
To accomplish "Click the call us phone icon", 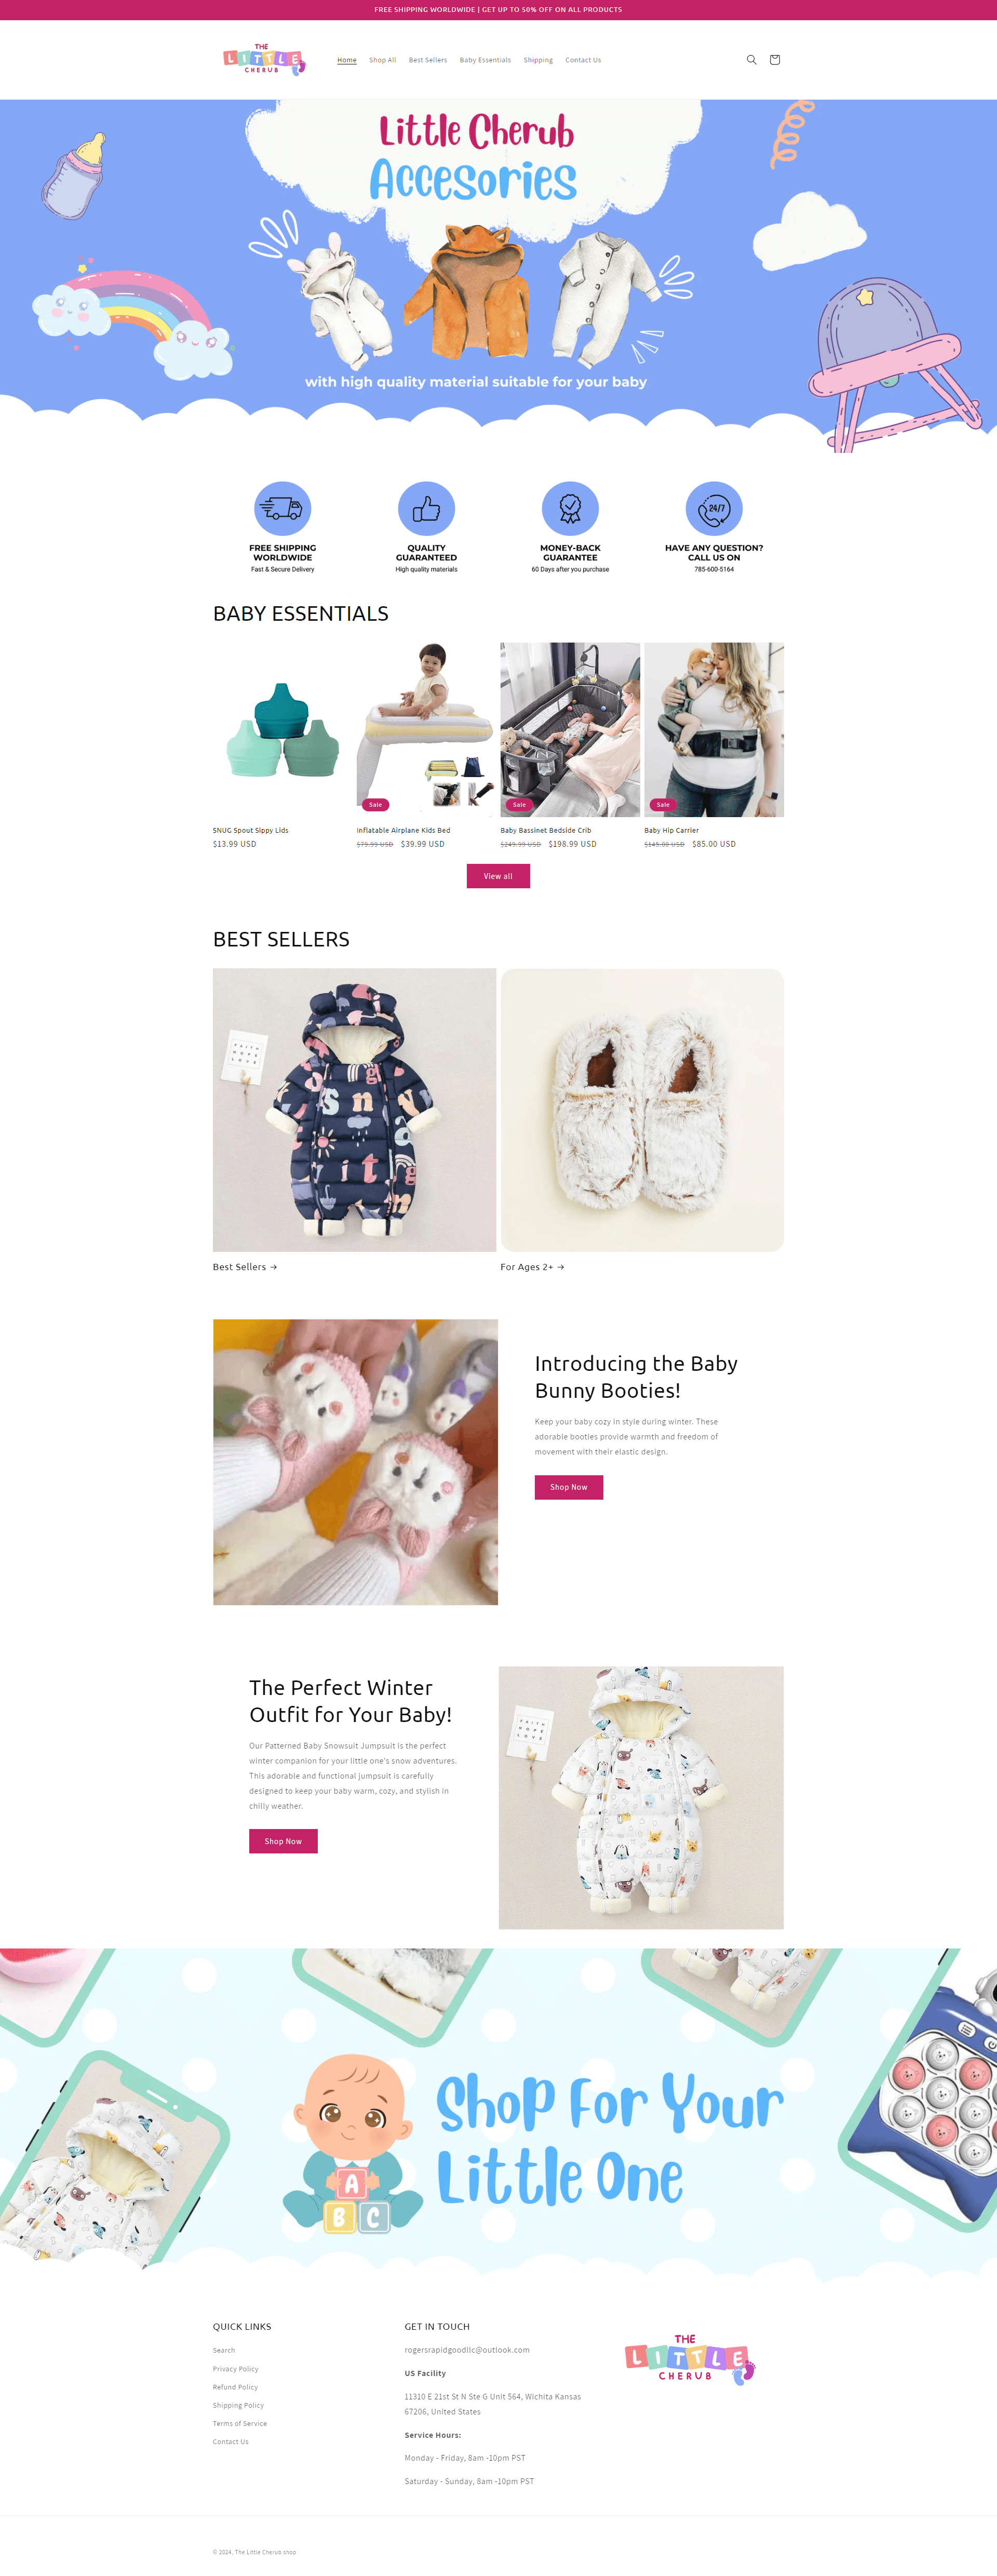I will (x=714, y=509).
